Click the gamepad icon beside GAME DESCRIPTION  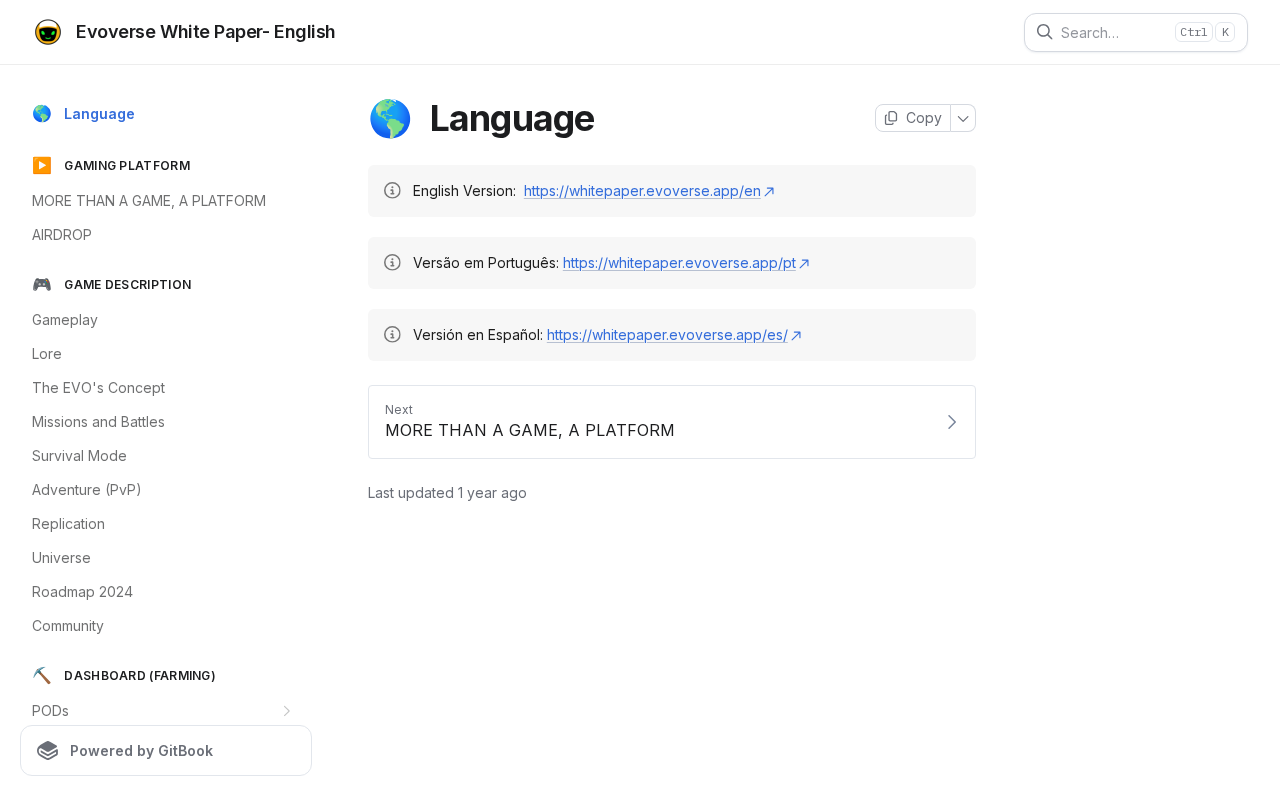click(x=42, y=284)
